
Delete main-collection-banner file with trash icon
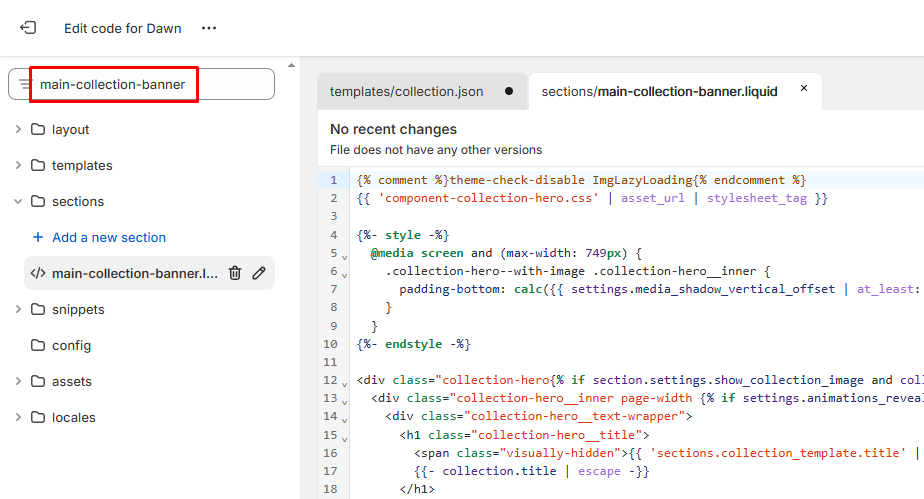click(x=235, y=273)
